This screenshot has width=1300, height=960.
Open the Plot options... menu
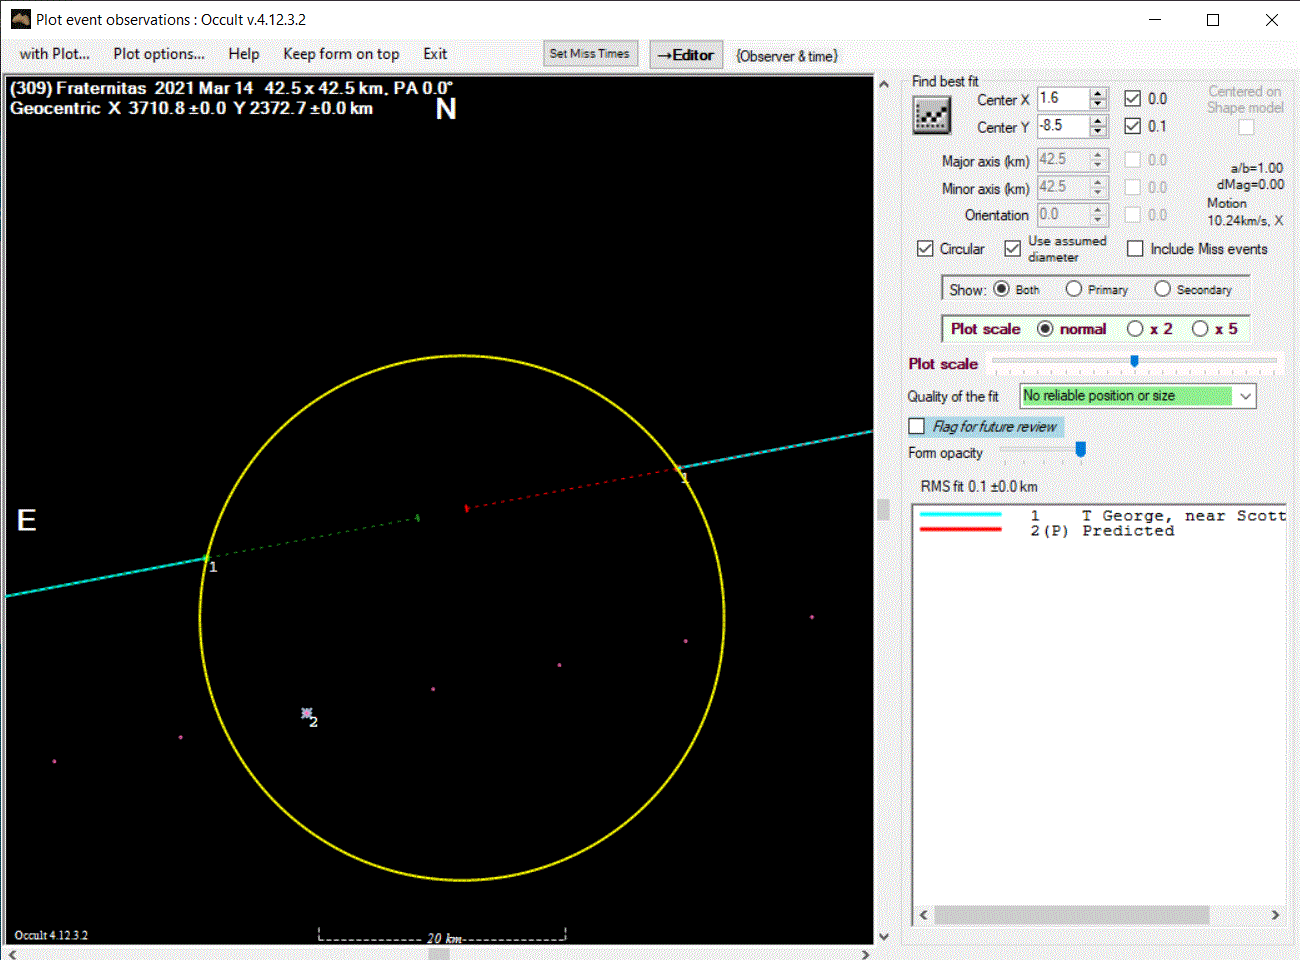(158, 54)
